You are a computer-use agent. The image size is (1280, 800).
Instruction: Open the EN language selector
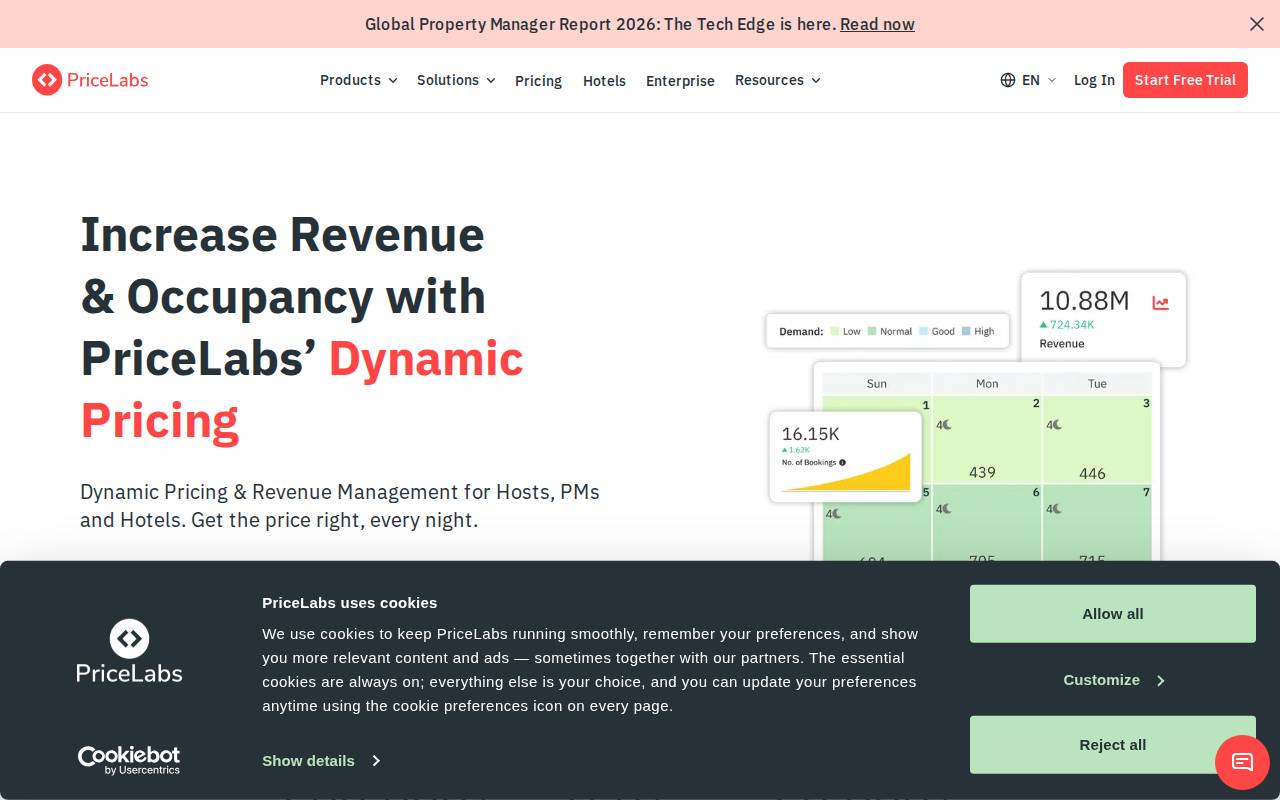pos(1038,80)
